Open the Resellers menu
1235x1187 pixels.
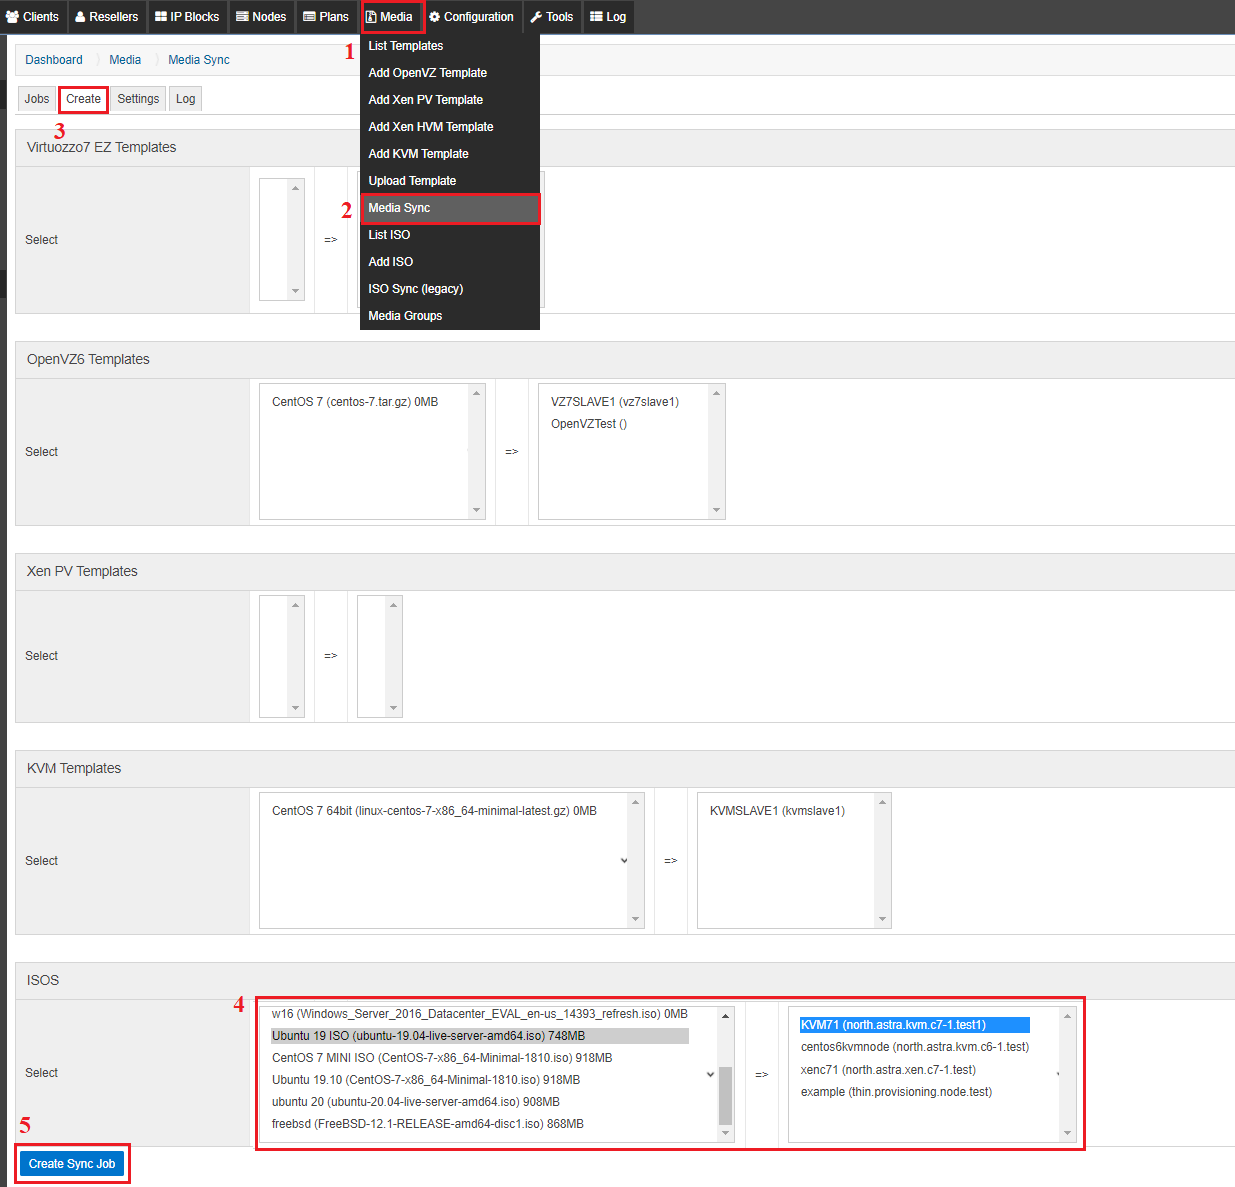click(x=107, y=17)
